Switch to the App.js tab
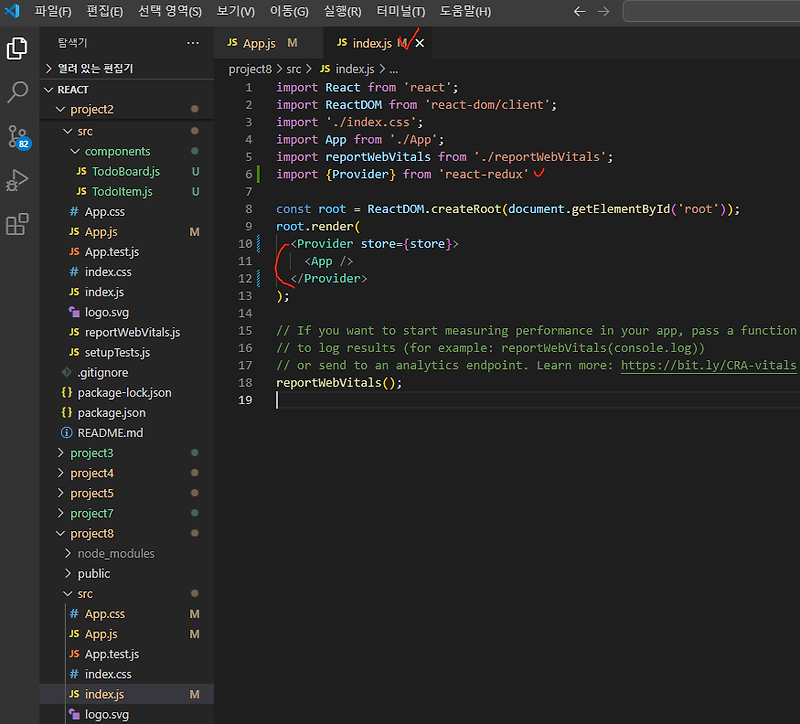 point(260,44)
